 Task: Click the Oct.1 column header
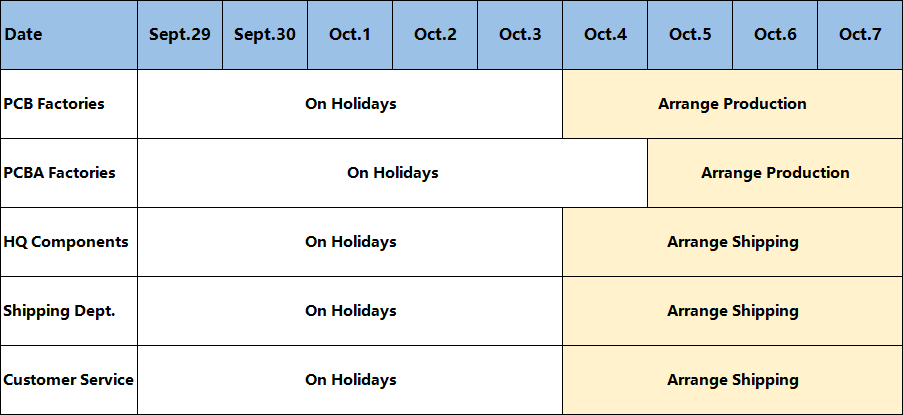tap(350, 35)
